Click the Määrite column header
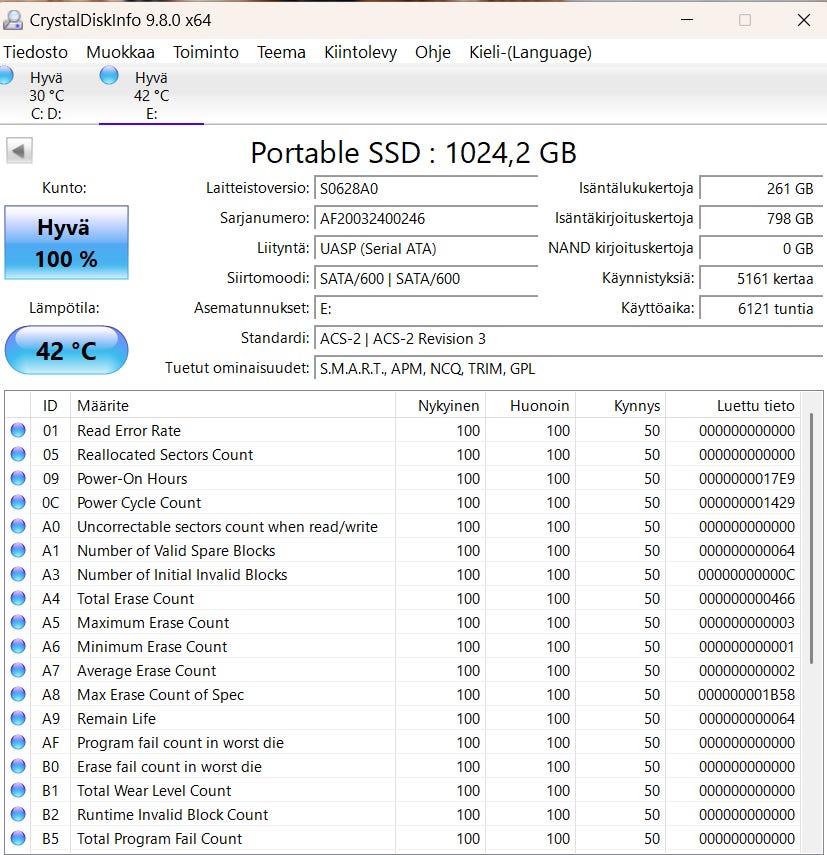The image size is (827, 855). pos(233,406)
